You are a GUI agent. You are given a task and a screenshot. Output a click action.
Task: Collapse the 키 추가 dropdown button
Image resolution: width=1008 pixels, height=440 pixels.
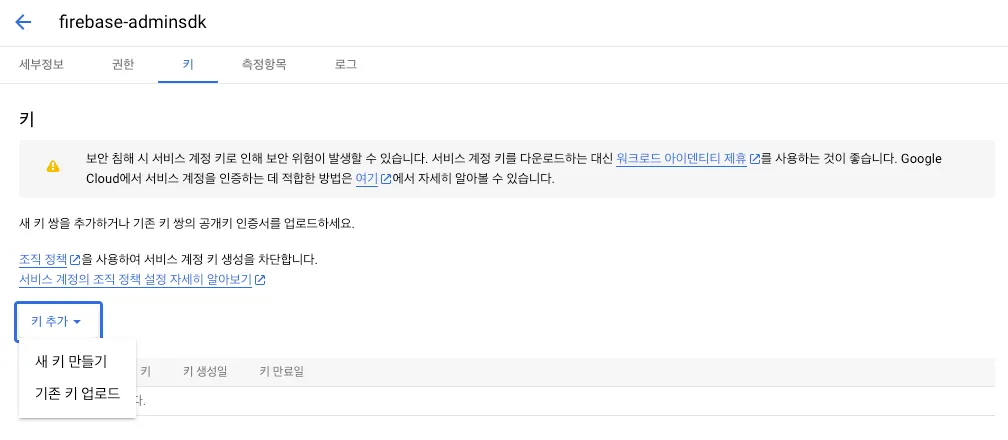[58, 322]
